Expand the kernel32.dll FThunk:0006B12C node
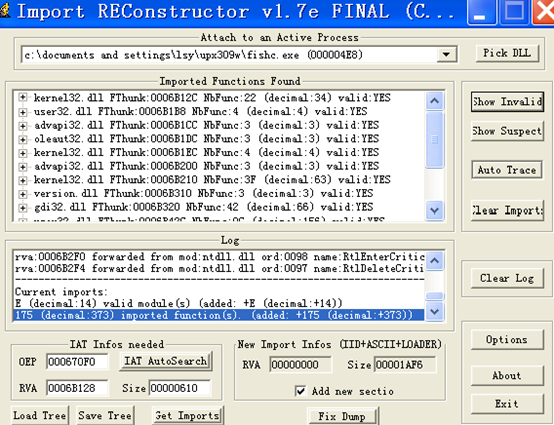The height and width of the screenshot is (425, 554). [x=23, y=98]
